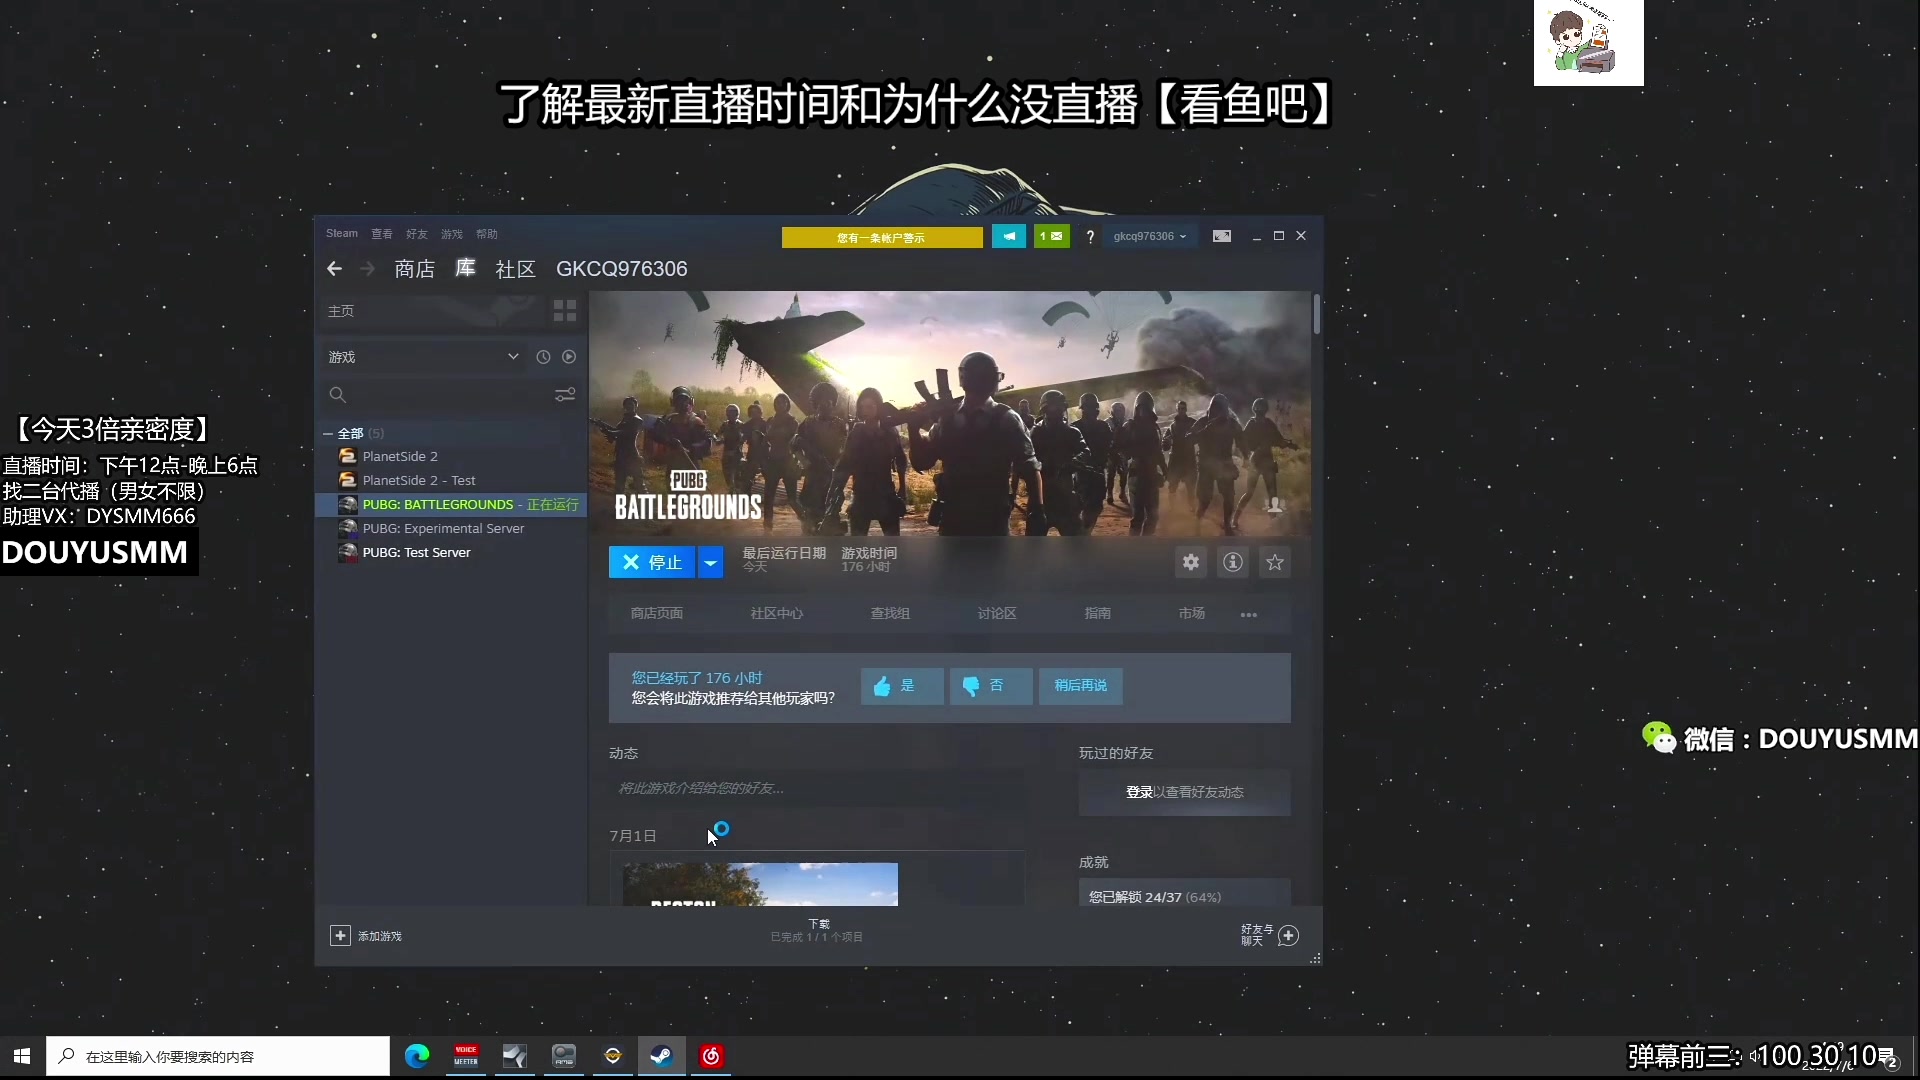1920x1080 pixels.
Task: Open the collections grid view icon
Action: pyautogui.click(x=565, y=311)
